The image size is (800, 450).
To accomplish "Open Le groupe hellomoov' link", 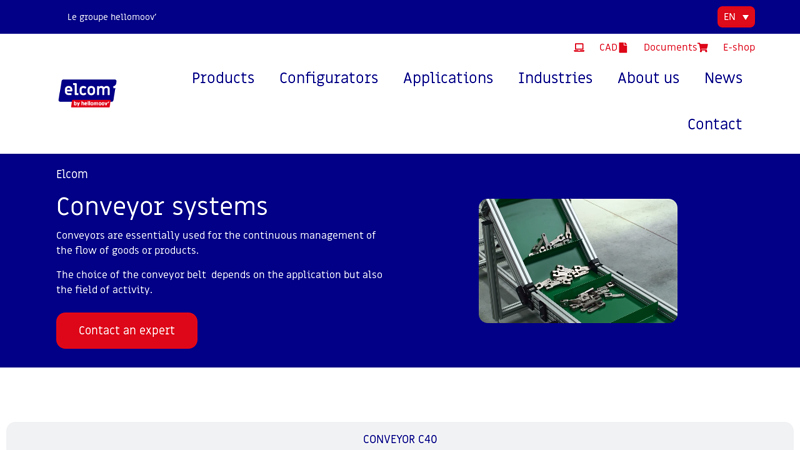I will pos(112,17).
